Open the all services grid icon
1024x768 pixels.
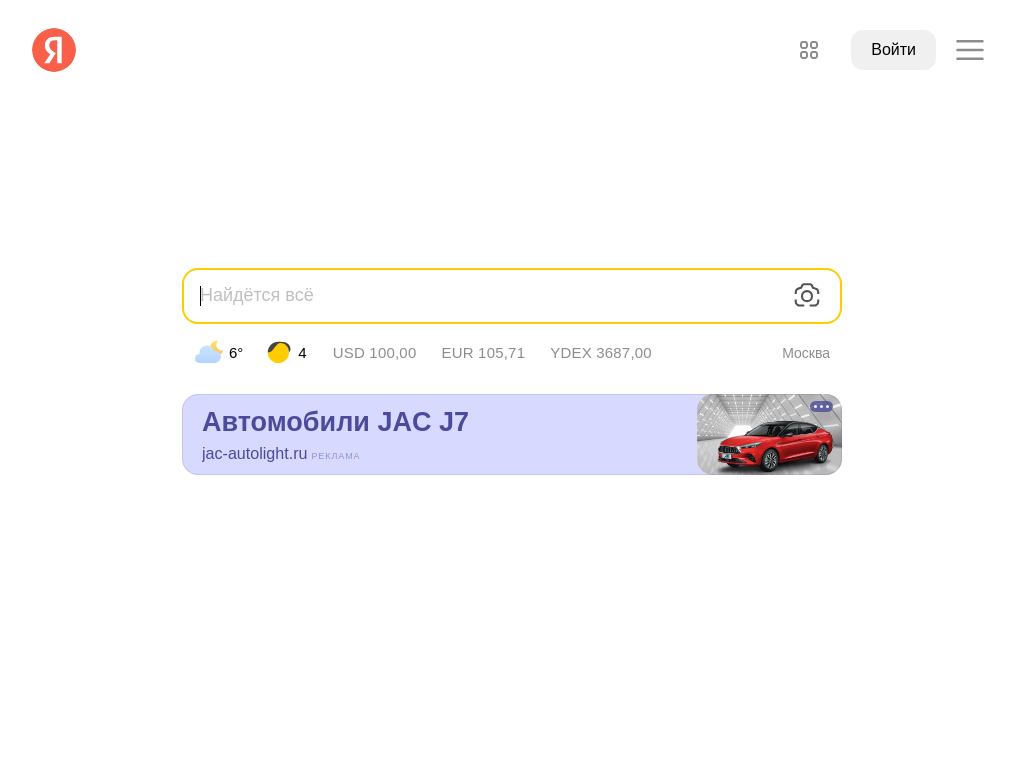[808, 50]
